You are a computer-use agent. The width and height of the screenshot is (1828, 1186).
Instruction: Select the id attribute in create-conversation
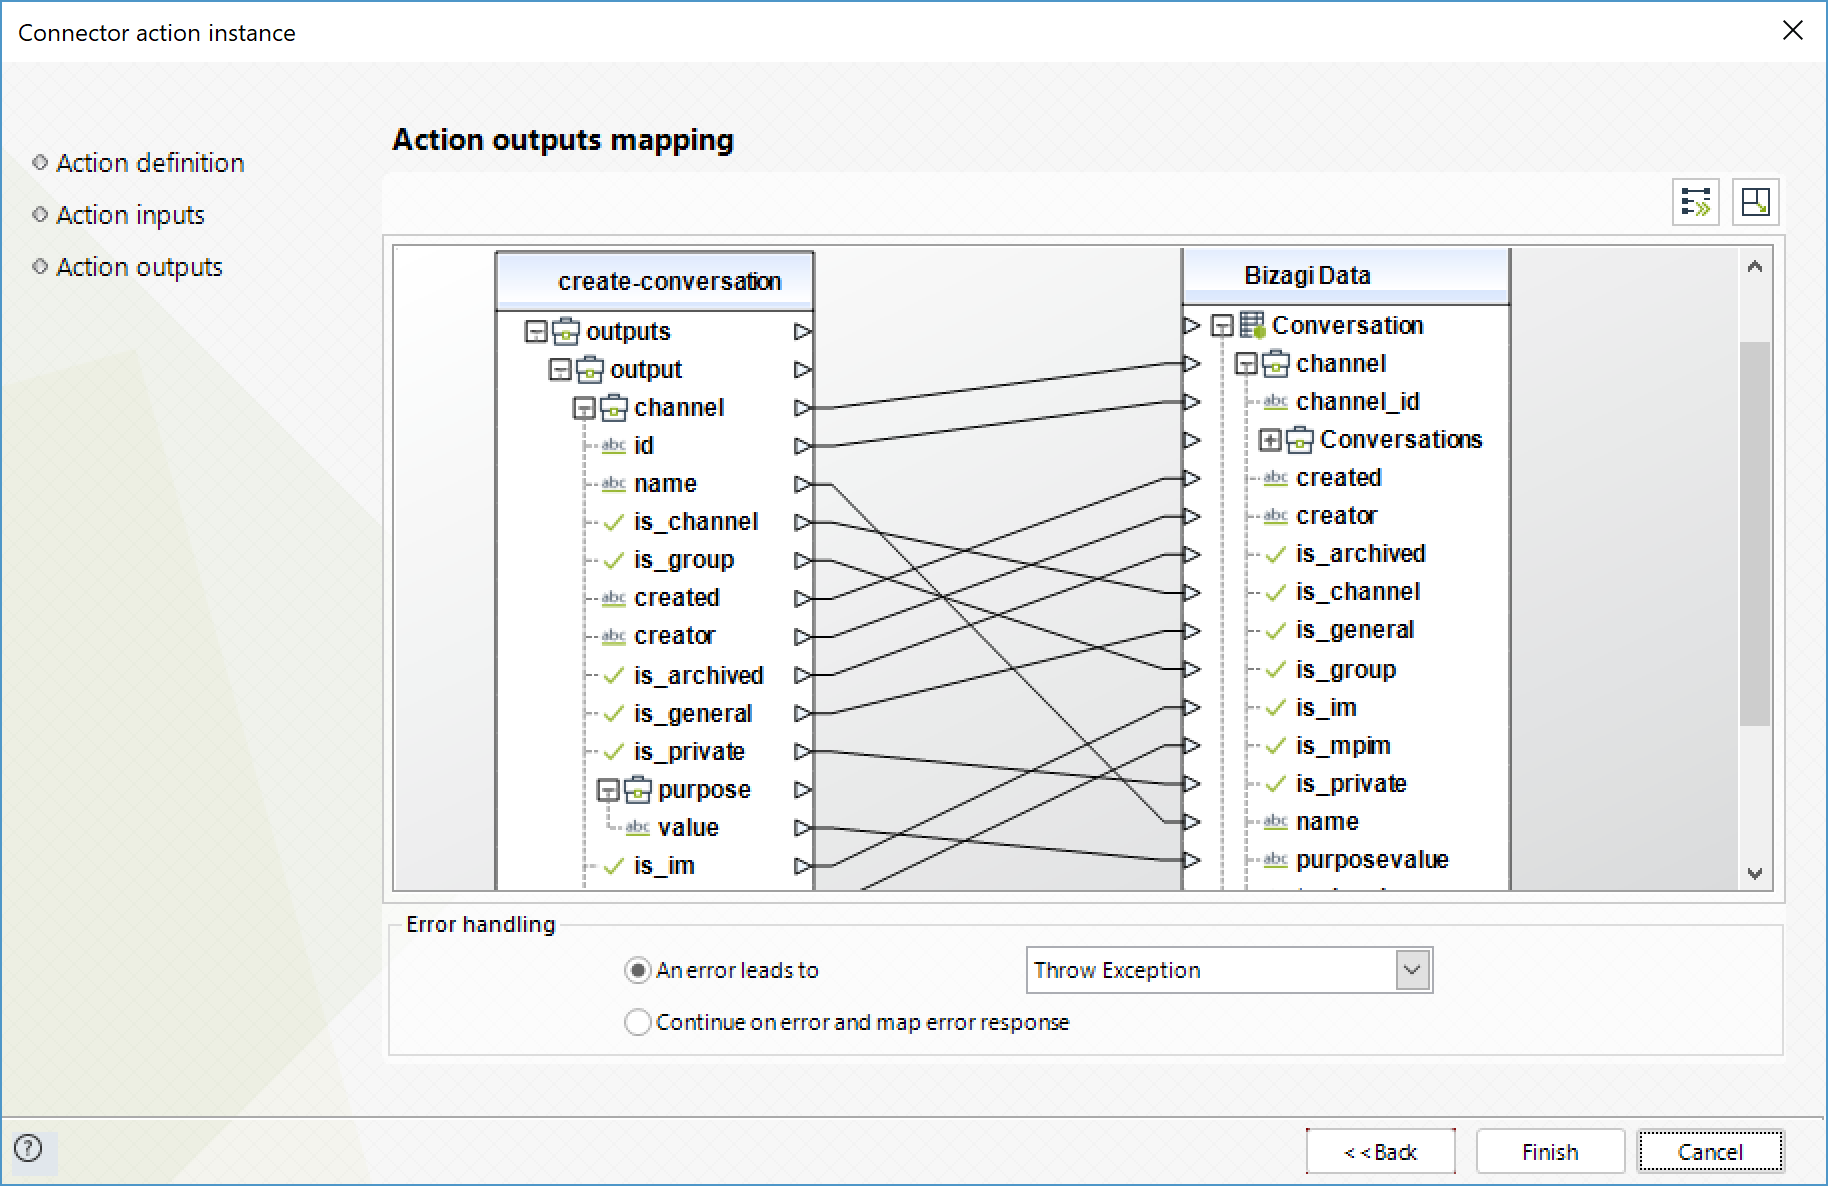coord(643,446)
